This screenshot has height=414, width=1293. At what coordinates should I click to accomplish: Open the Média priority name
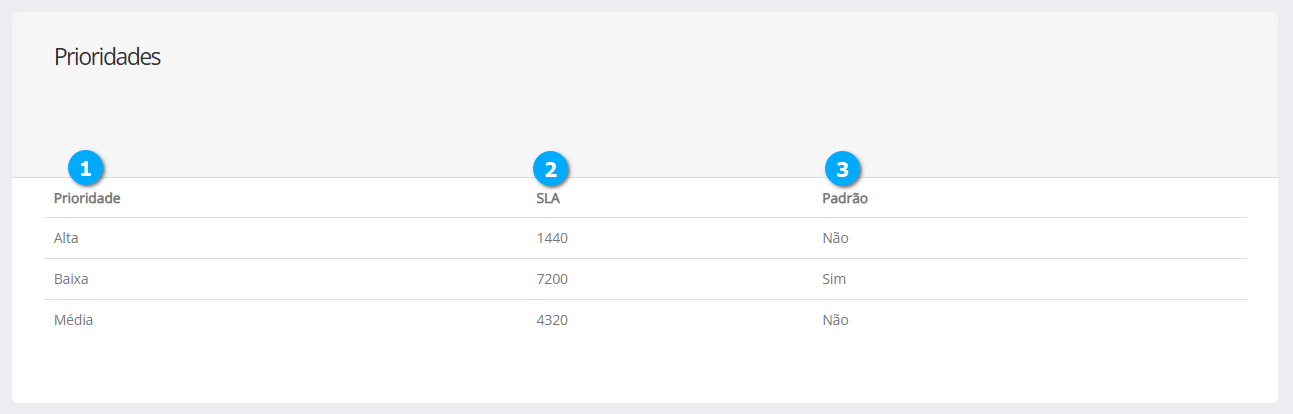73,320
